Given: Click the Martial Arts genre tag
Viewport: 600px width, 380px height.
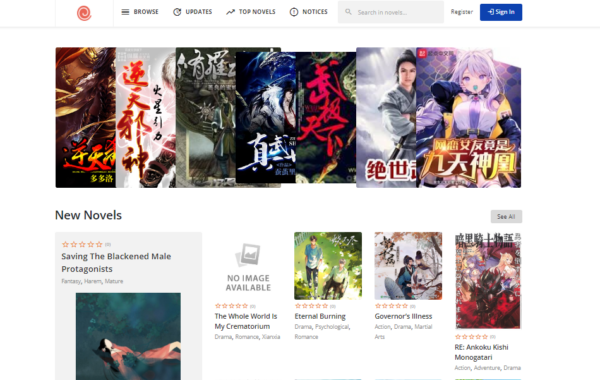Looking at the screenshot, I should pyautogui.click(x=403, y=332).
